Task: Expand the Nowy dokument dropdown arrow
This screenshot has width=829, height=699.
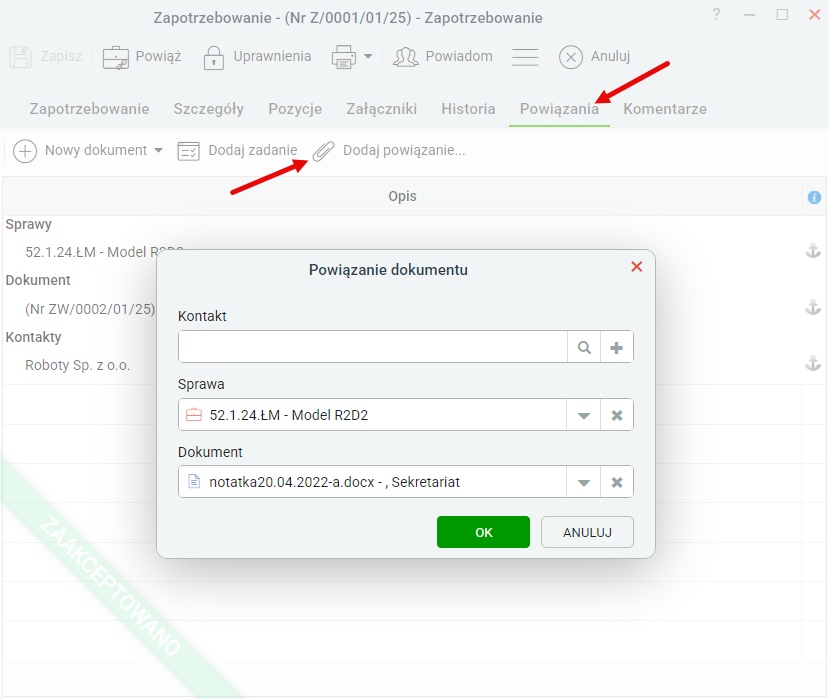Action: coord(158,150)
